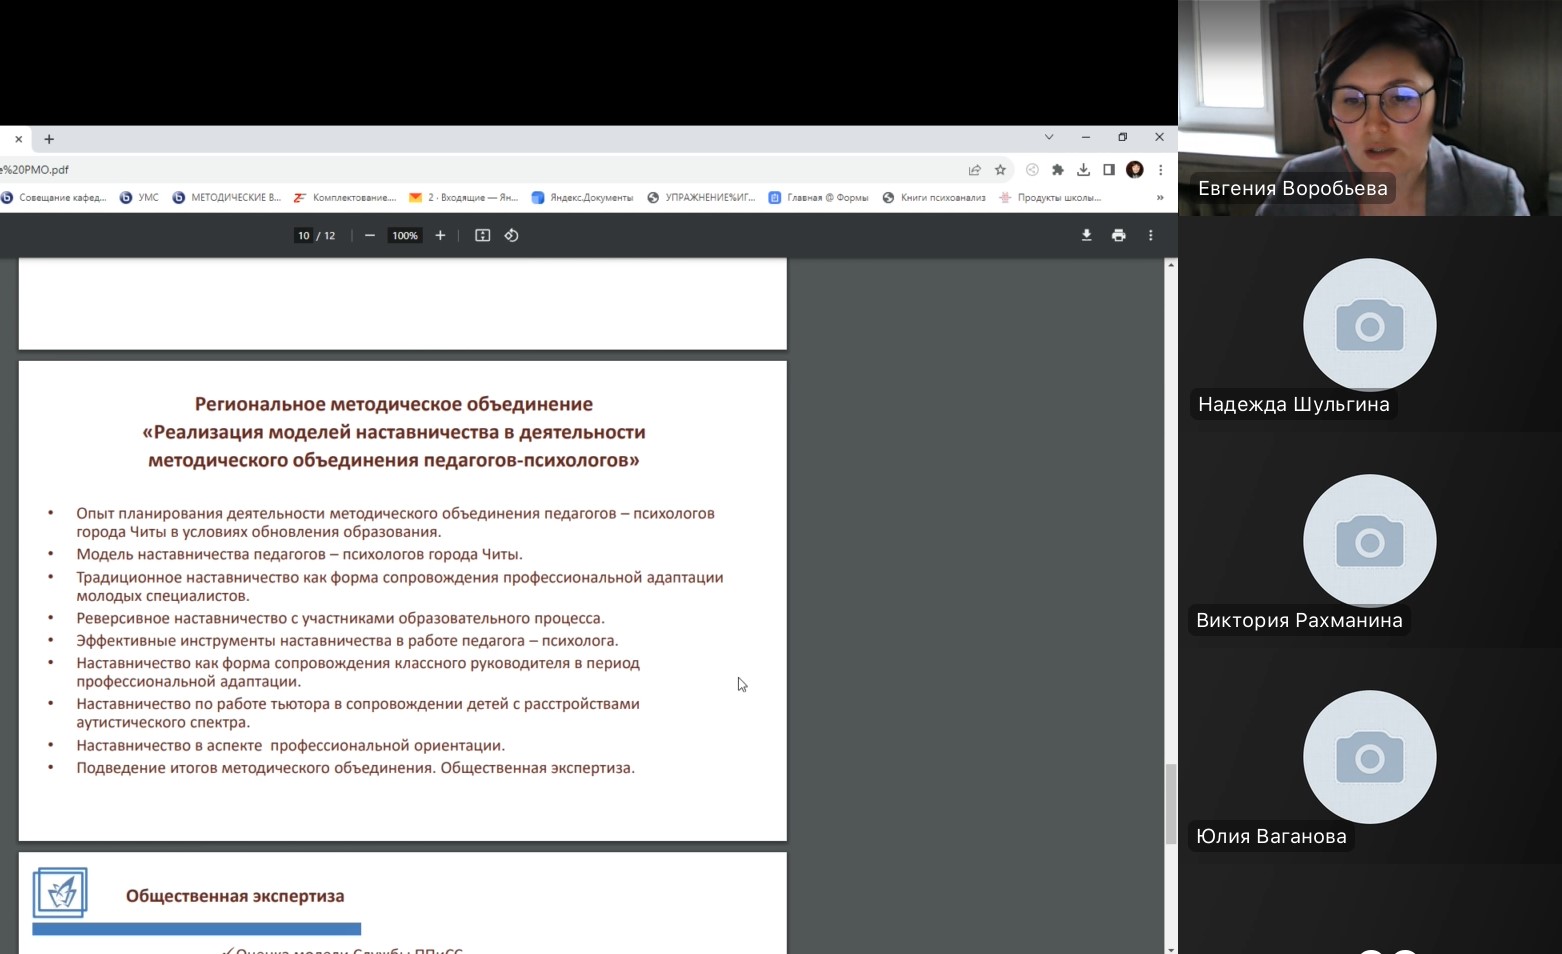Open Chrome three-dot main menu
Screen dimensions: 1562x954
click(x=1160, y=170)
